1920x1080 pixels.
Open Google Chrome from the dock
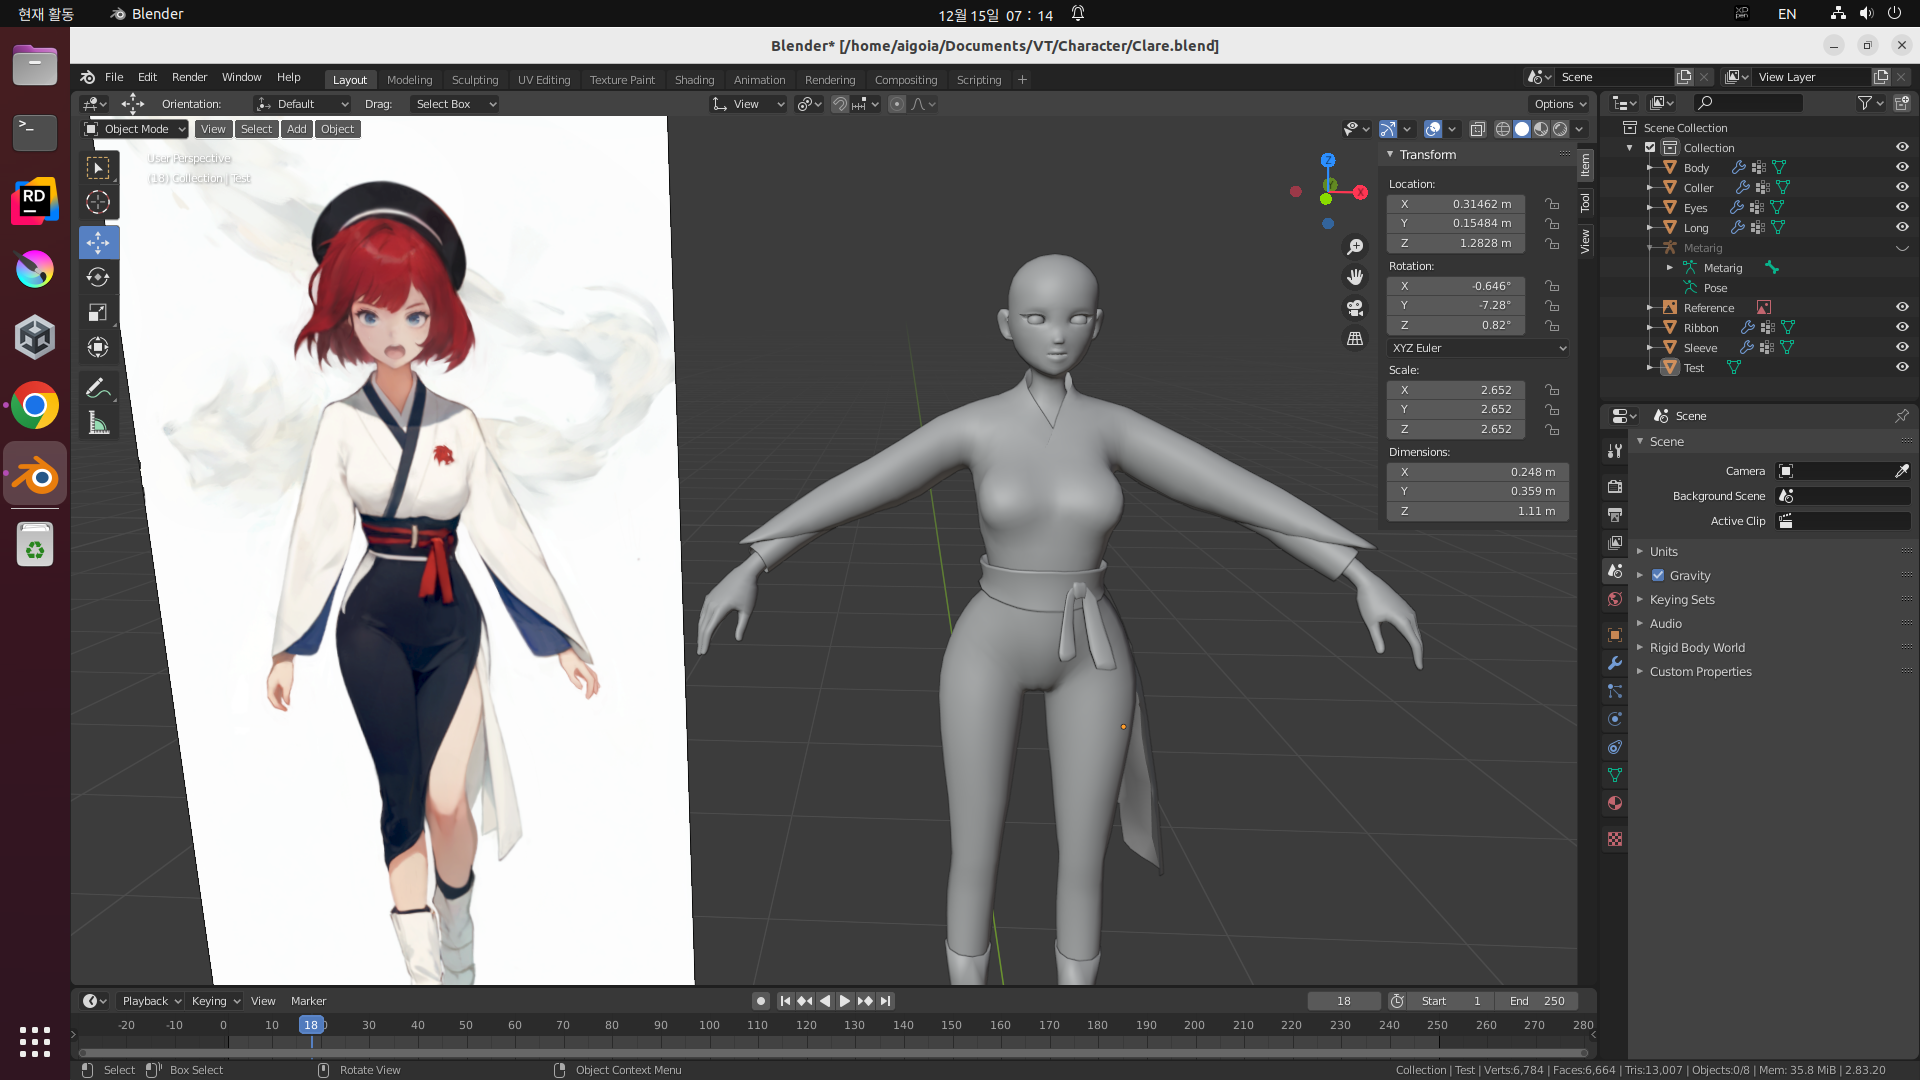(36, 405)
